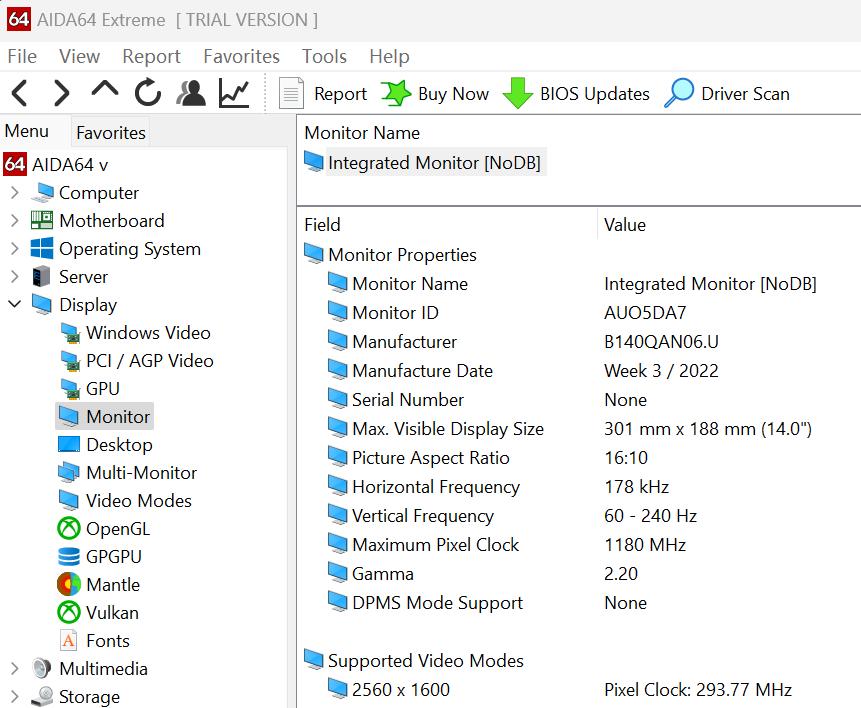This screenshot has width=861, height=708.
Task: Click the Forward navigation arrow
Action: tap(61, 94)
